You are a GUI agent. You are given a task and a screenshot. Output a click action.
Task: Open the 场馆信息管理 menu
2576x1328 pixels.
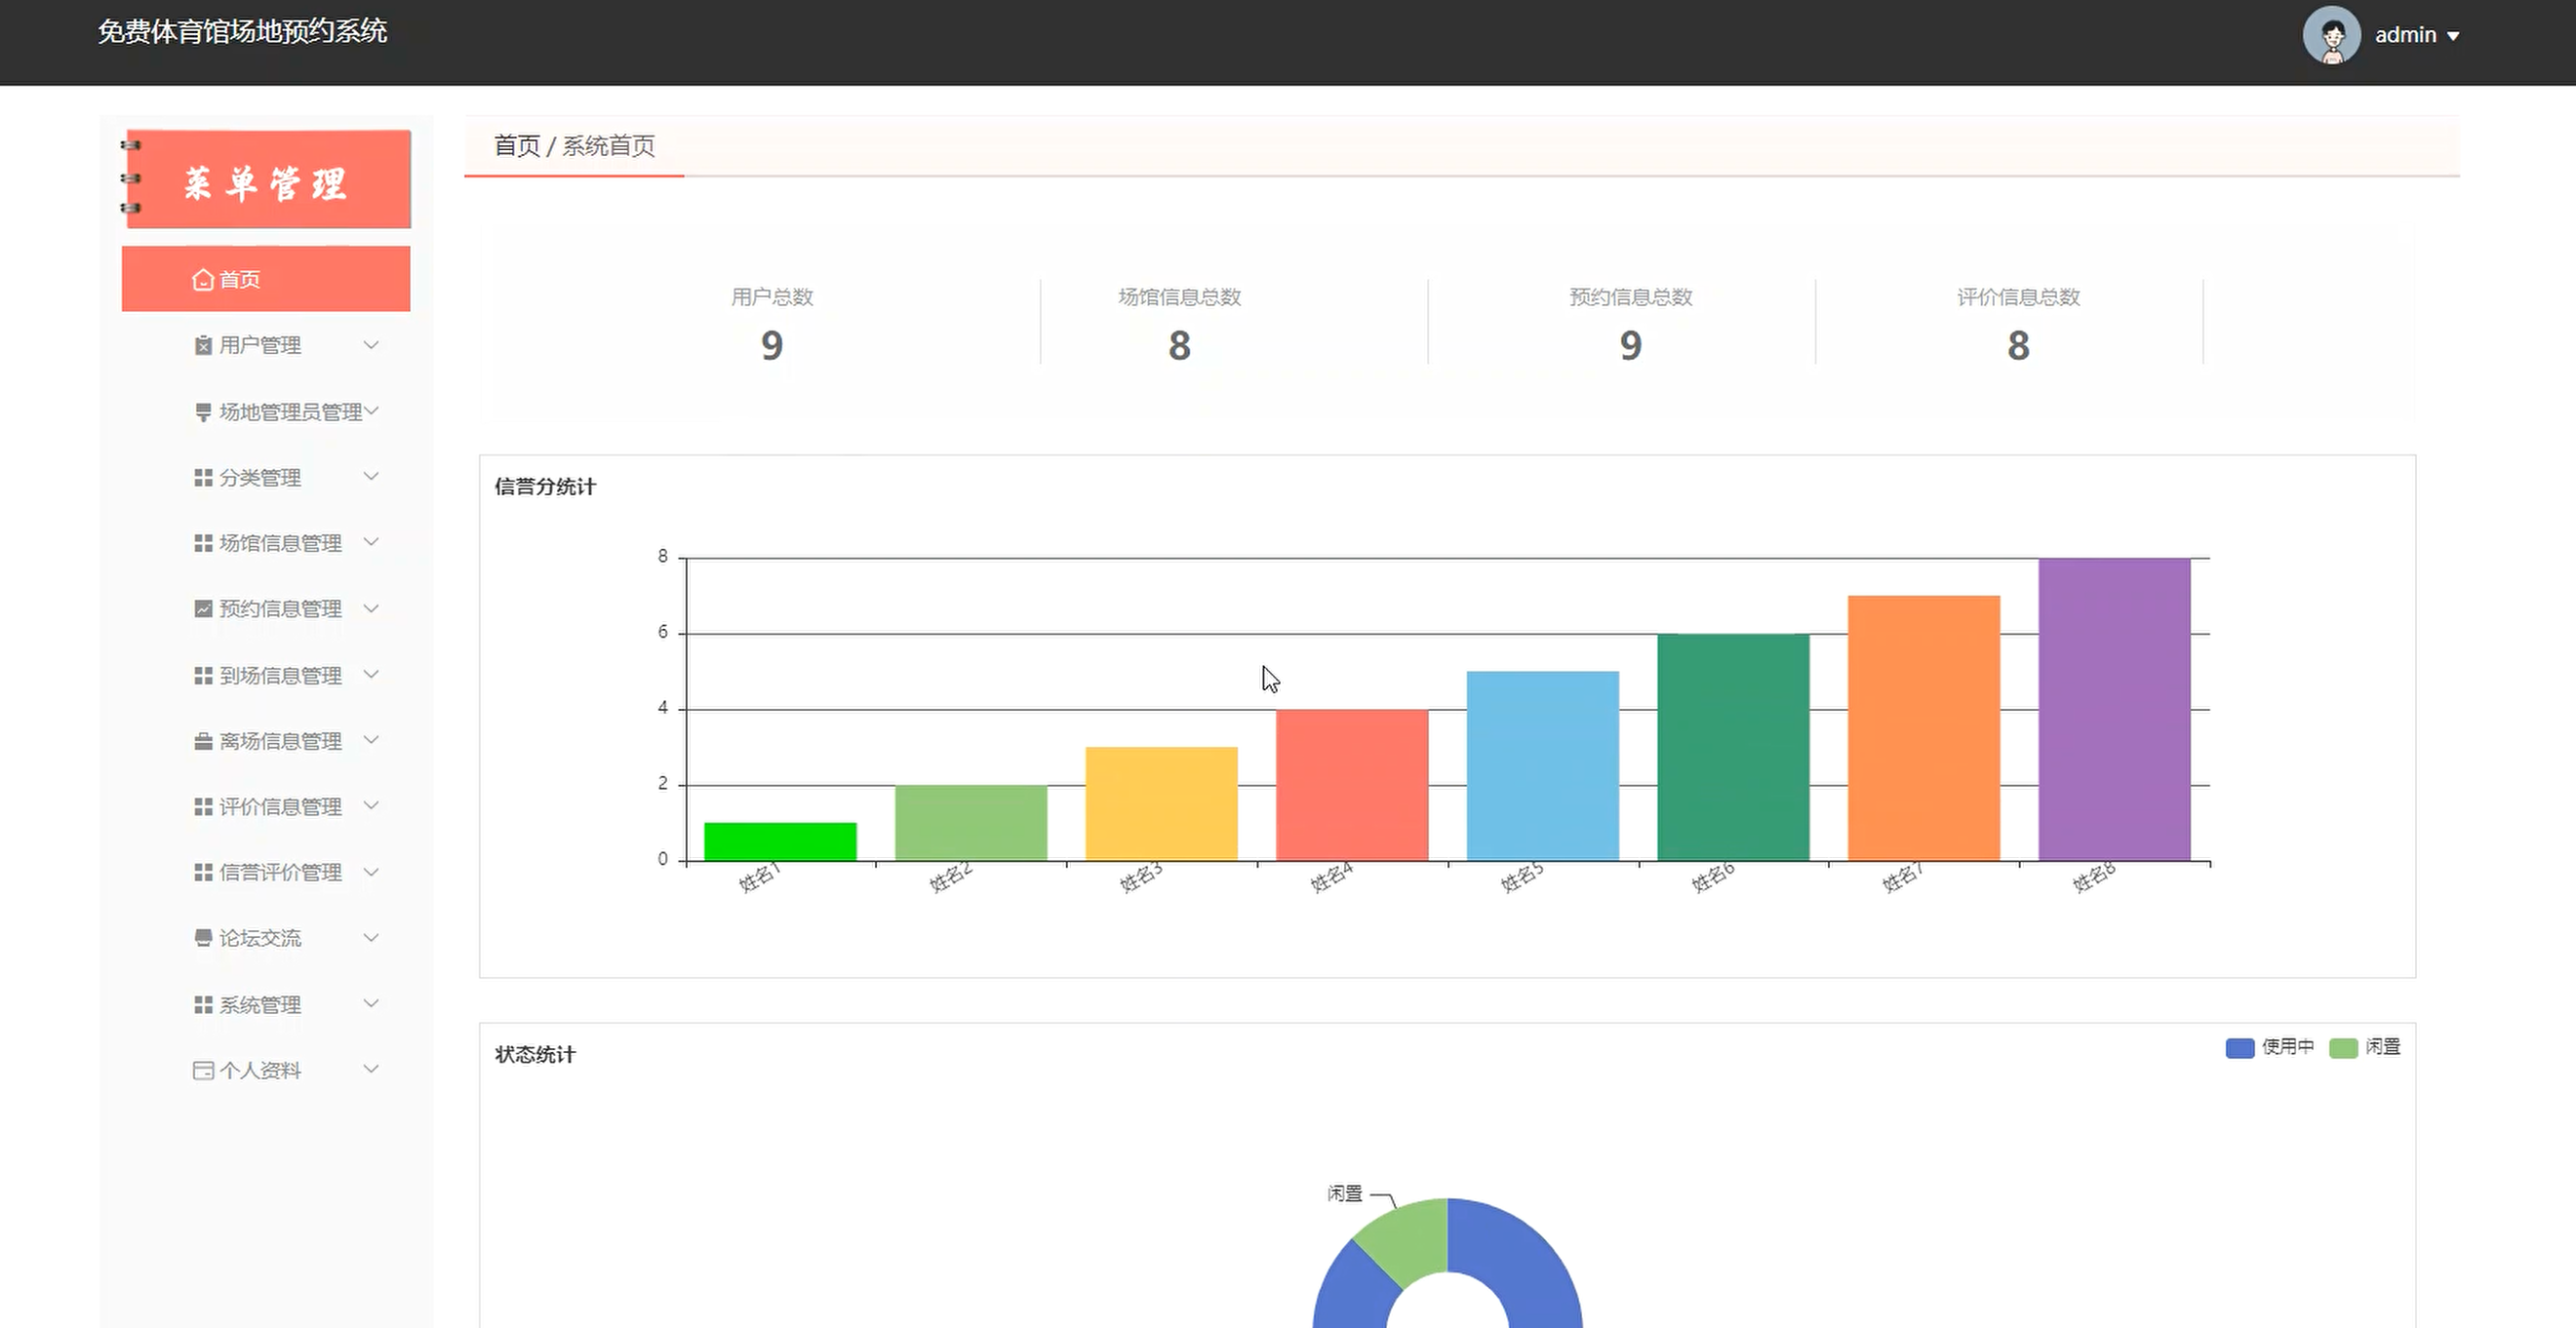[x=266, y=543]
